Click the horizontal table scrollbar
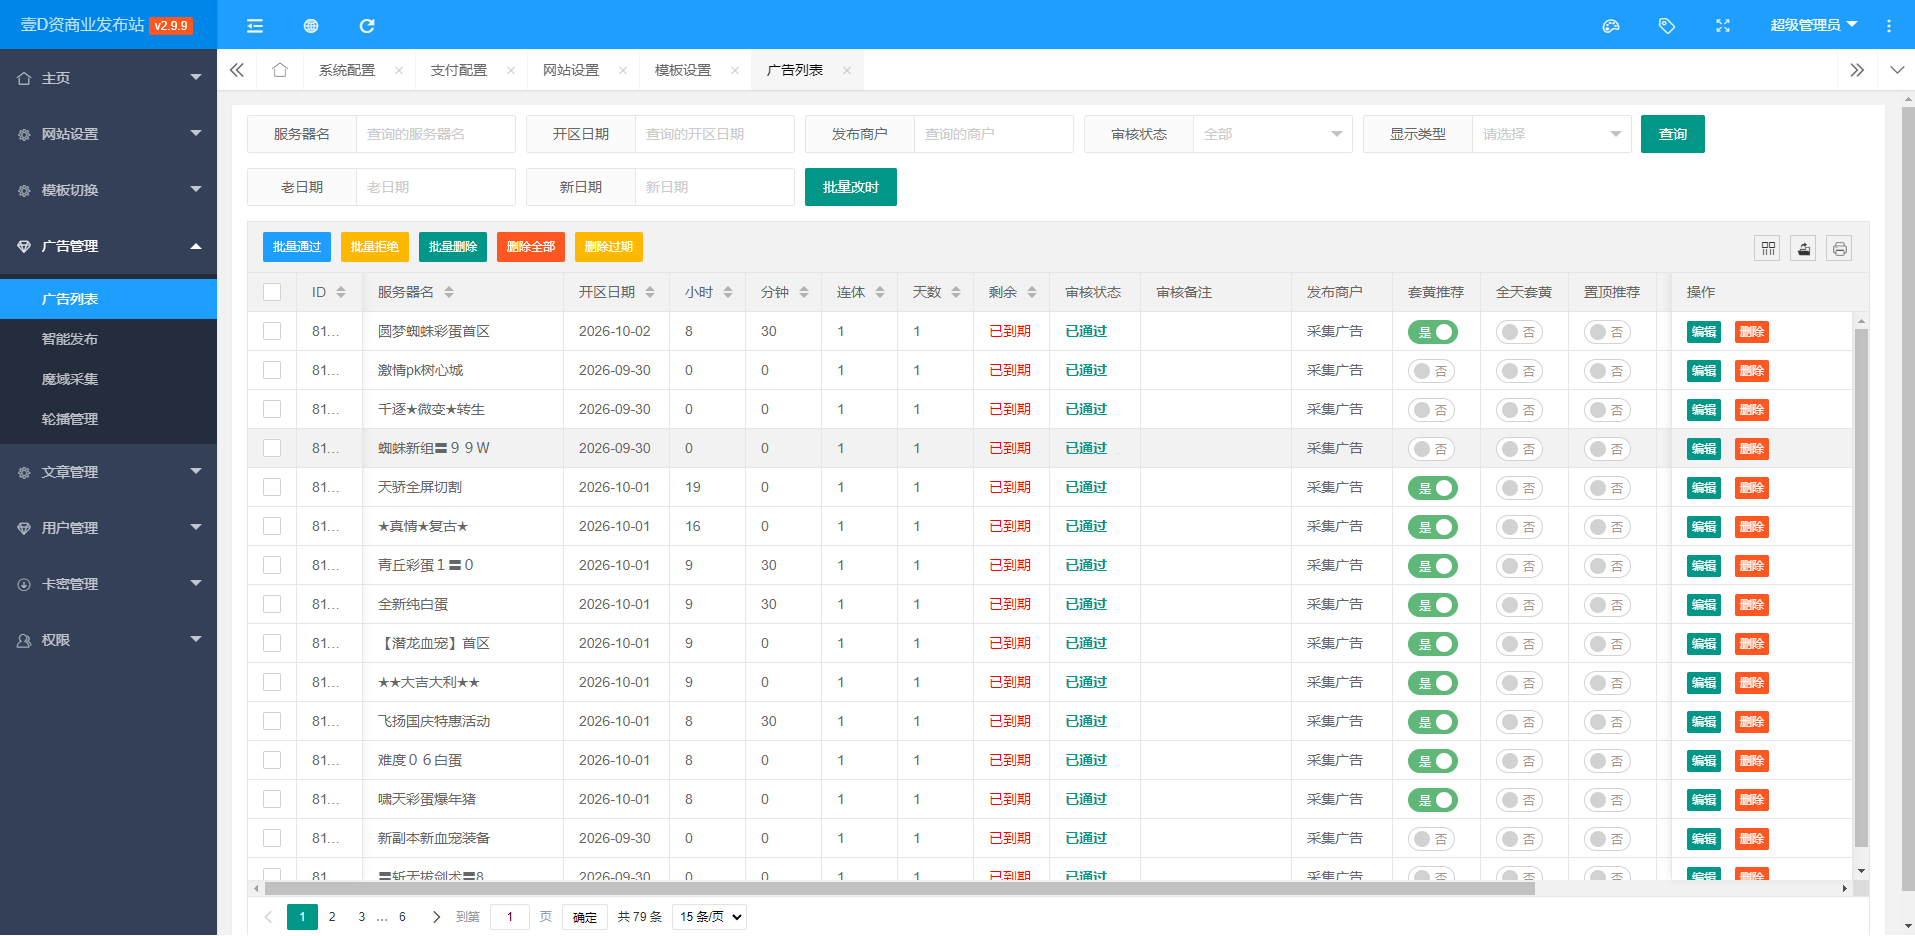This screenshot has width=1915, height=936. pos(900,888)
